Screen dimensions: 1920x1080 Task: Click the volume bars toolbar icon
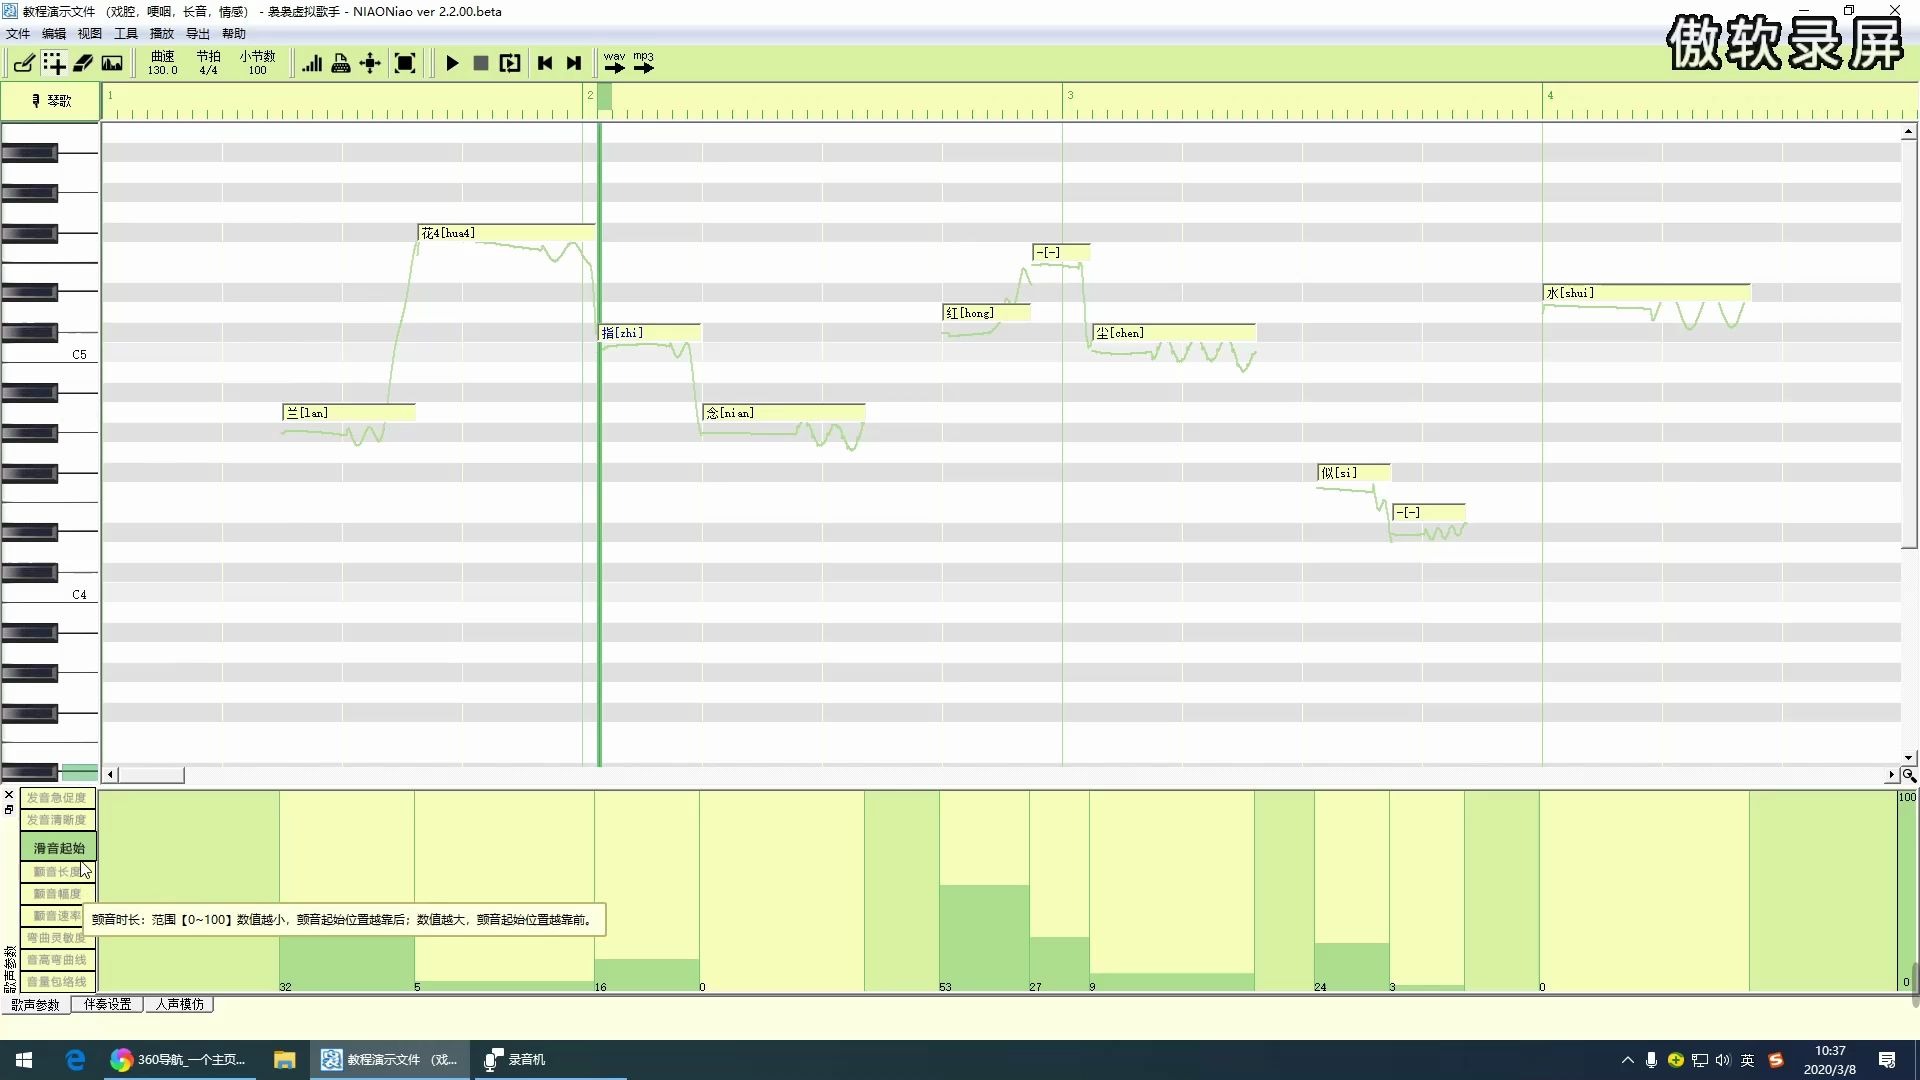[312, 63]
